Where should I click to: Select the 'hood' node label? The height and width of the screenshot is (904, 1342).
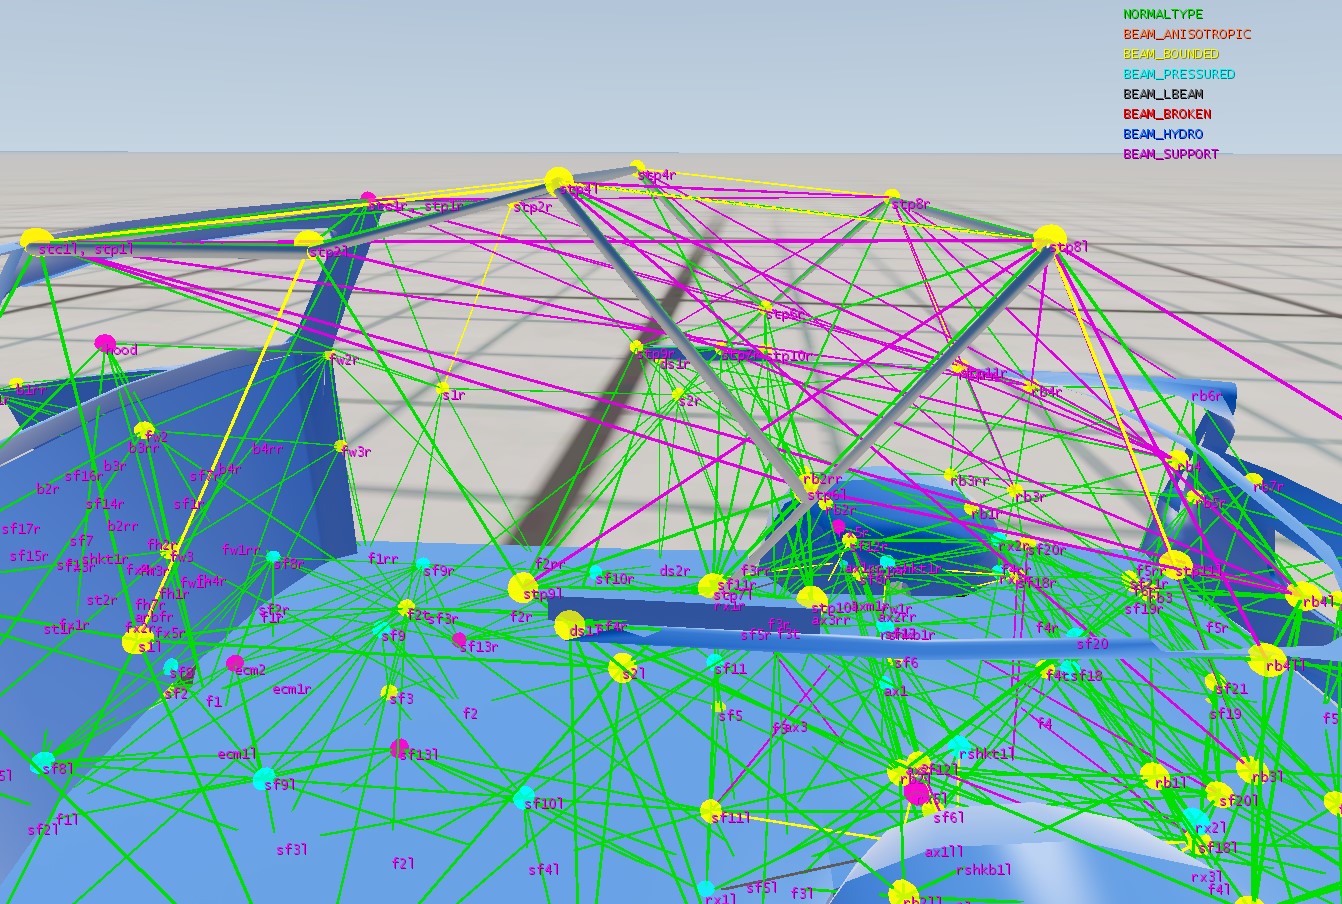tap(122, 350)
